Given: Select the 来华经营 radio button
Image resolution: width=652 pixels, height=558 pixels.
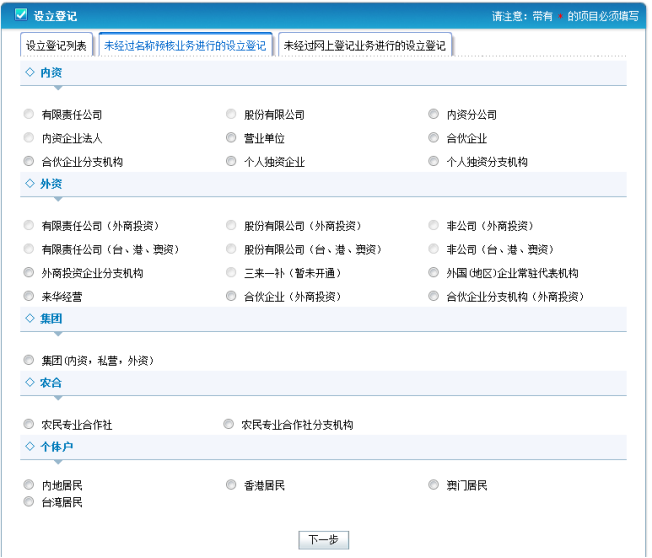Looking at the screenshot, I should click(29, 296).
